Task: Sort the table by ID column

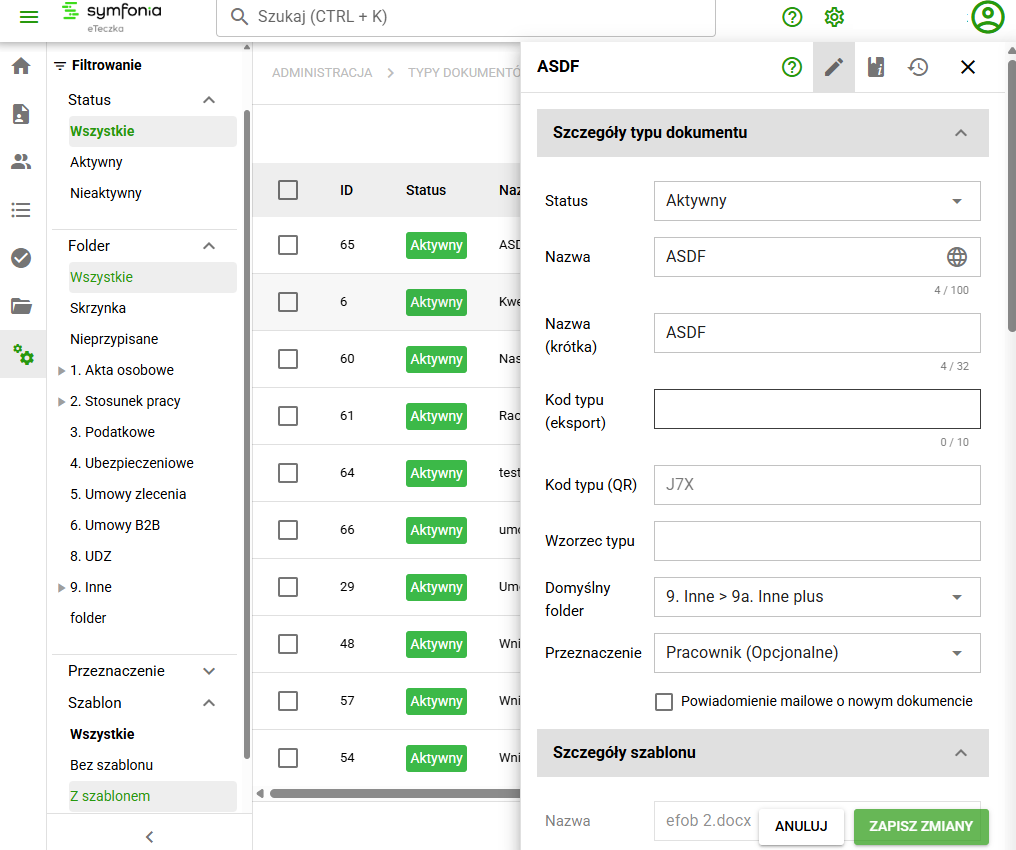Action: click(x=347, y=190)
